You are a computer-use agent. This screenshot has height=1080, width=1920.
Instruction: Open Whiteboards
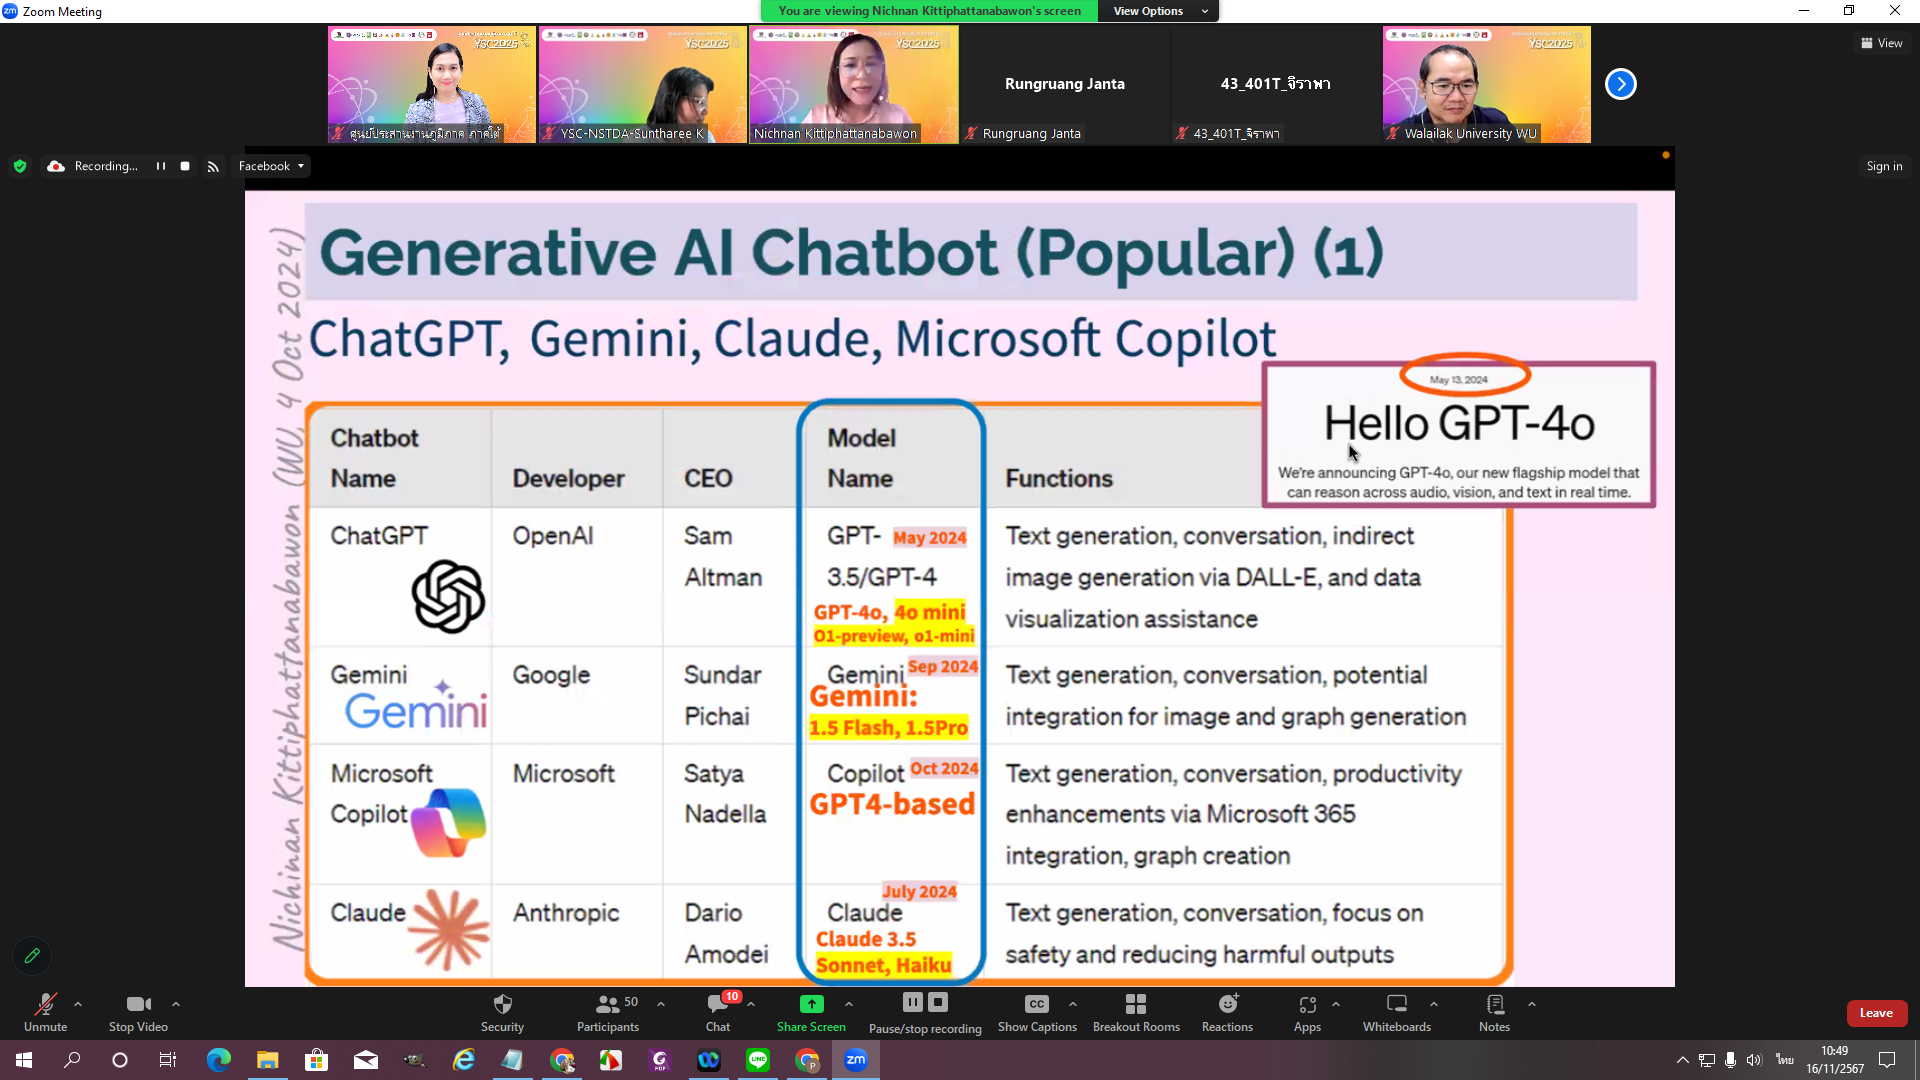(x=1396, y=1004)
